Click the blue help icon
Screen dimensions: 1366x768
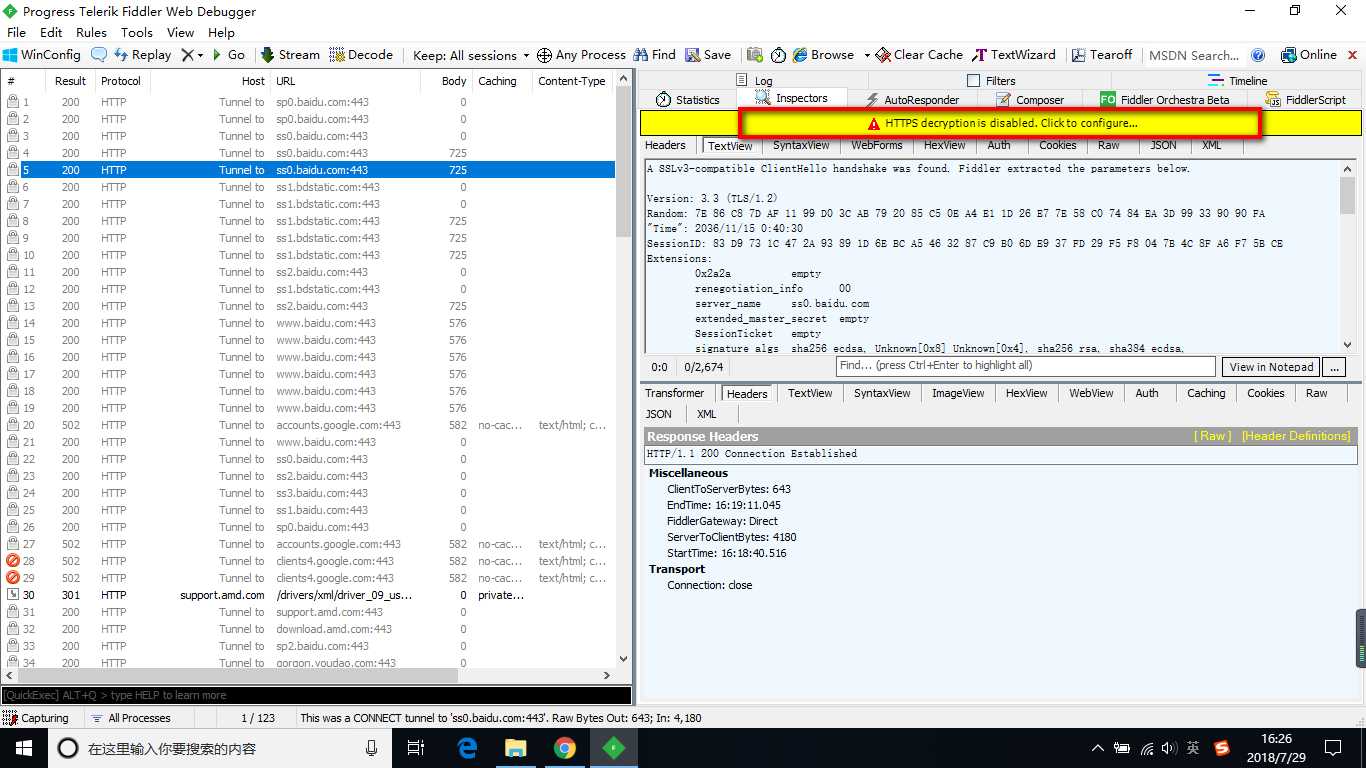(1258, 55)
